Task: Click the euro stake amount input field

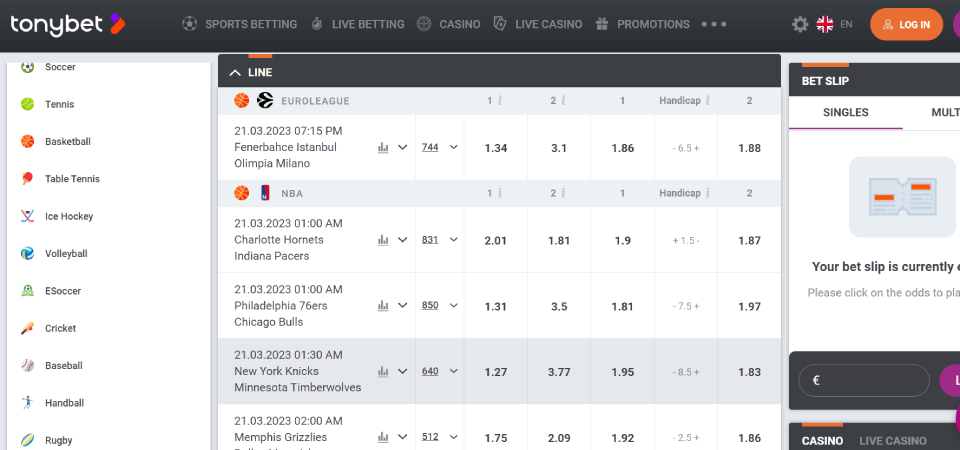Action: tap(864, 380)
